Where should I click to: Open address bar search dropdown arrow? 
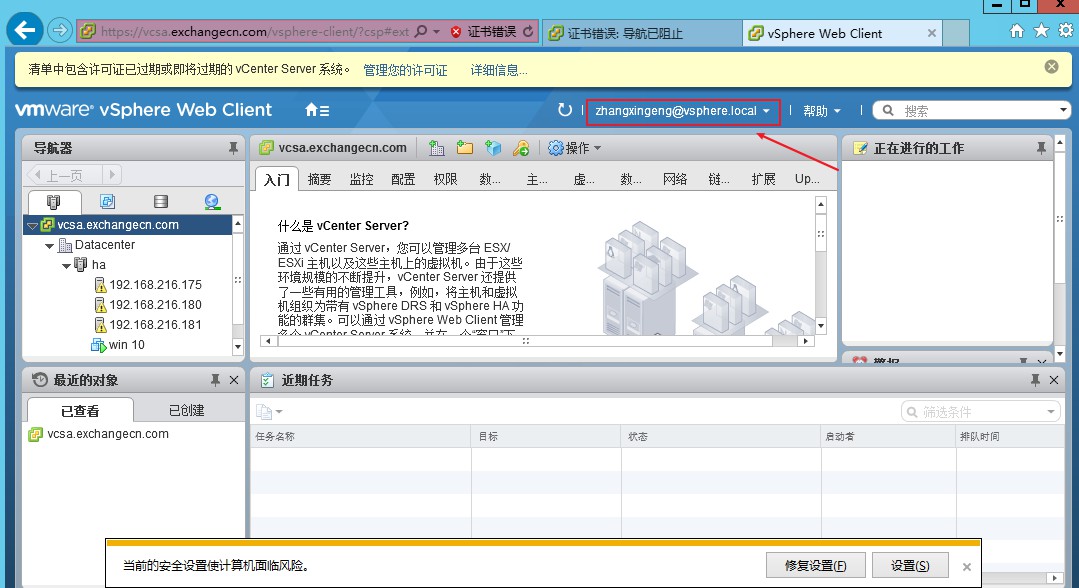(436, 32)
